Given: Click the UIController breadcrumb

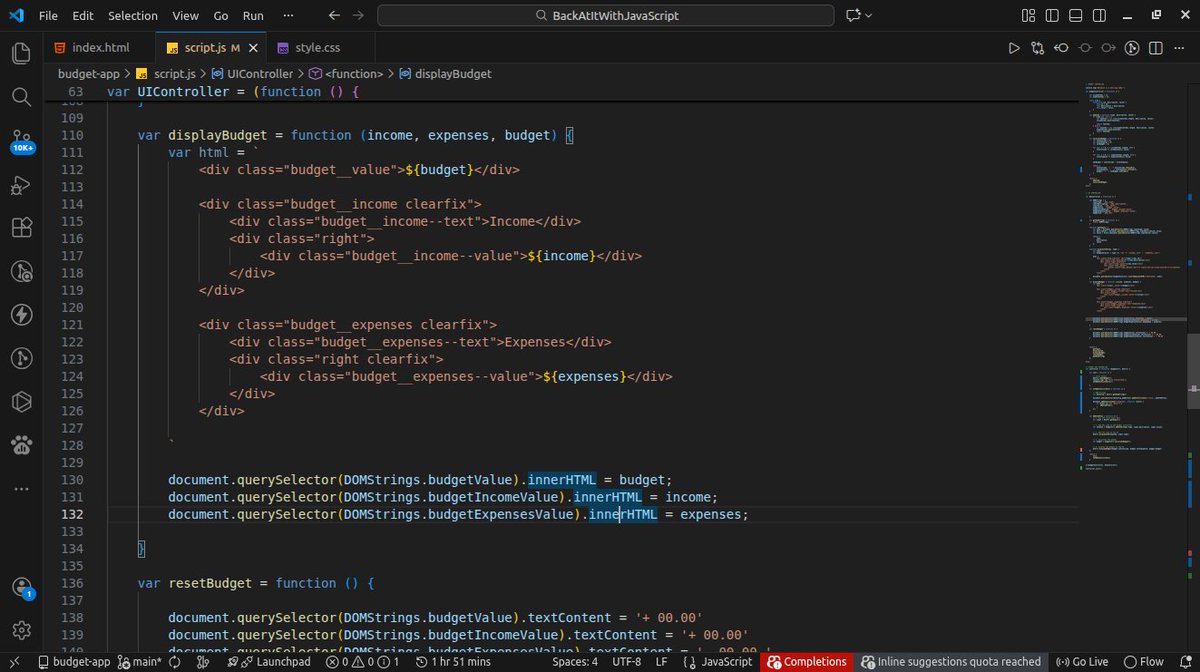Looking at the screenshot, I should tap(251, 74).
